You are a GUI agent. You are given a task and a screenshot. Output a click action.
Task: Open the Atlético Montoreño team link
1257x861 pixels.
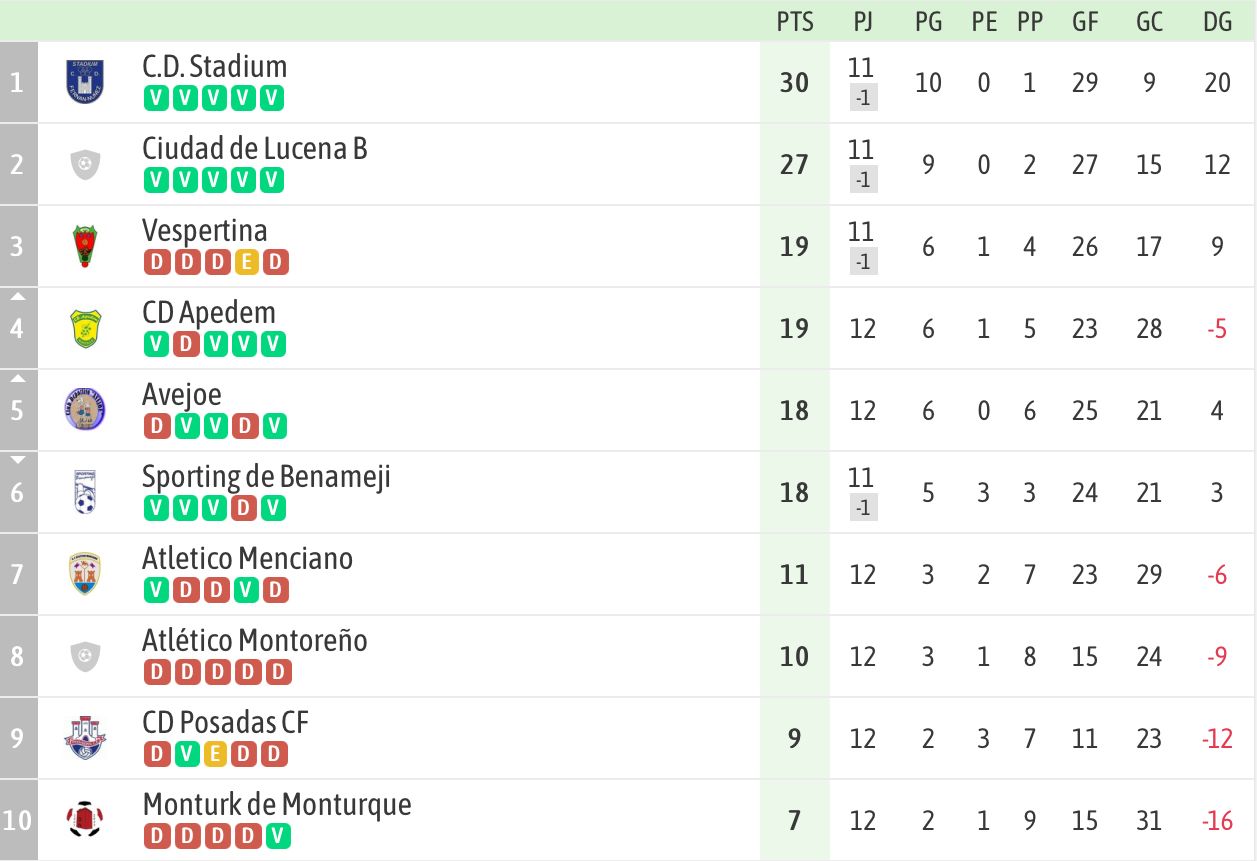(255, 640)
